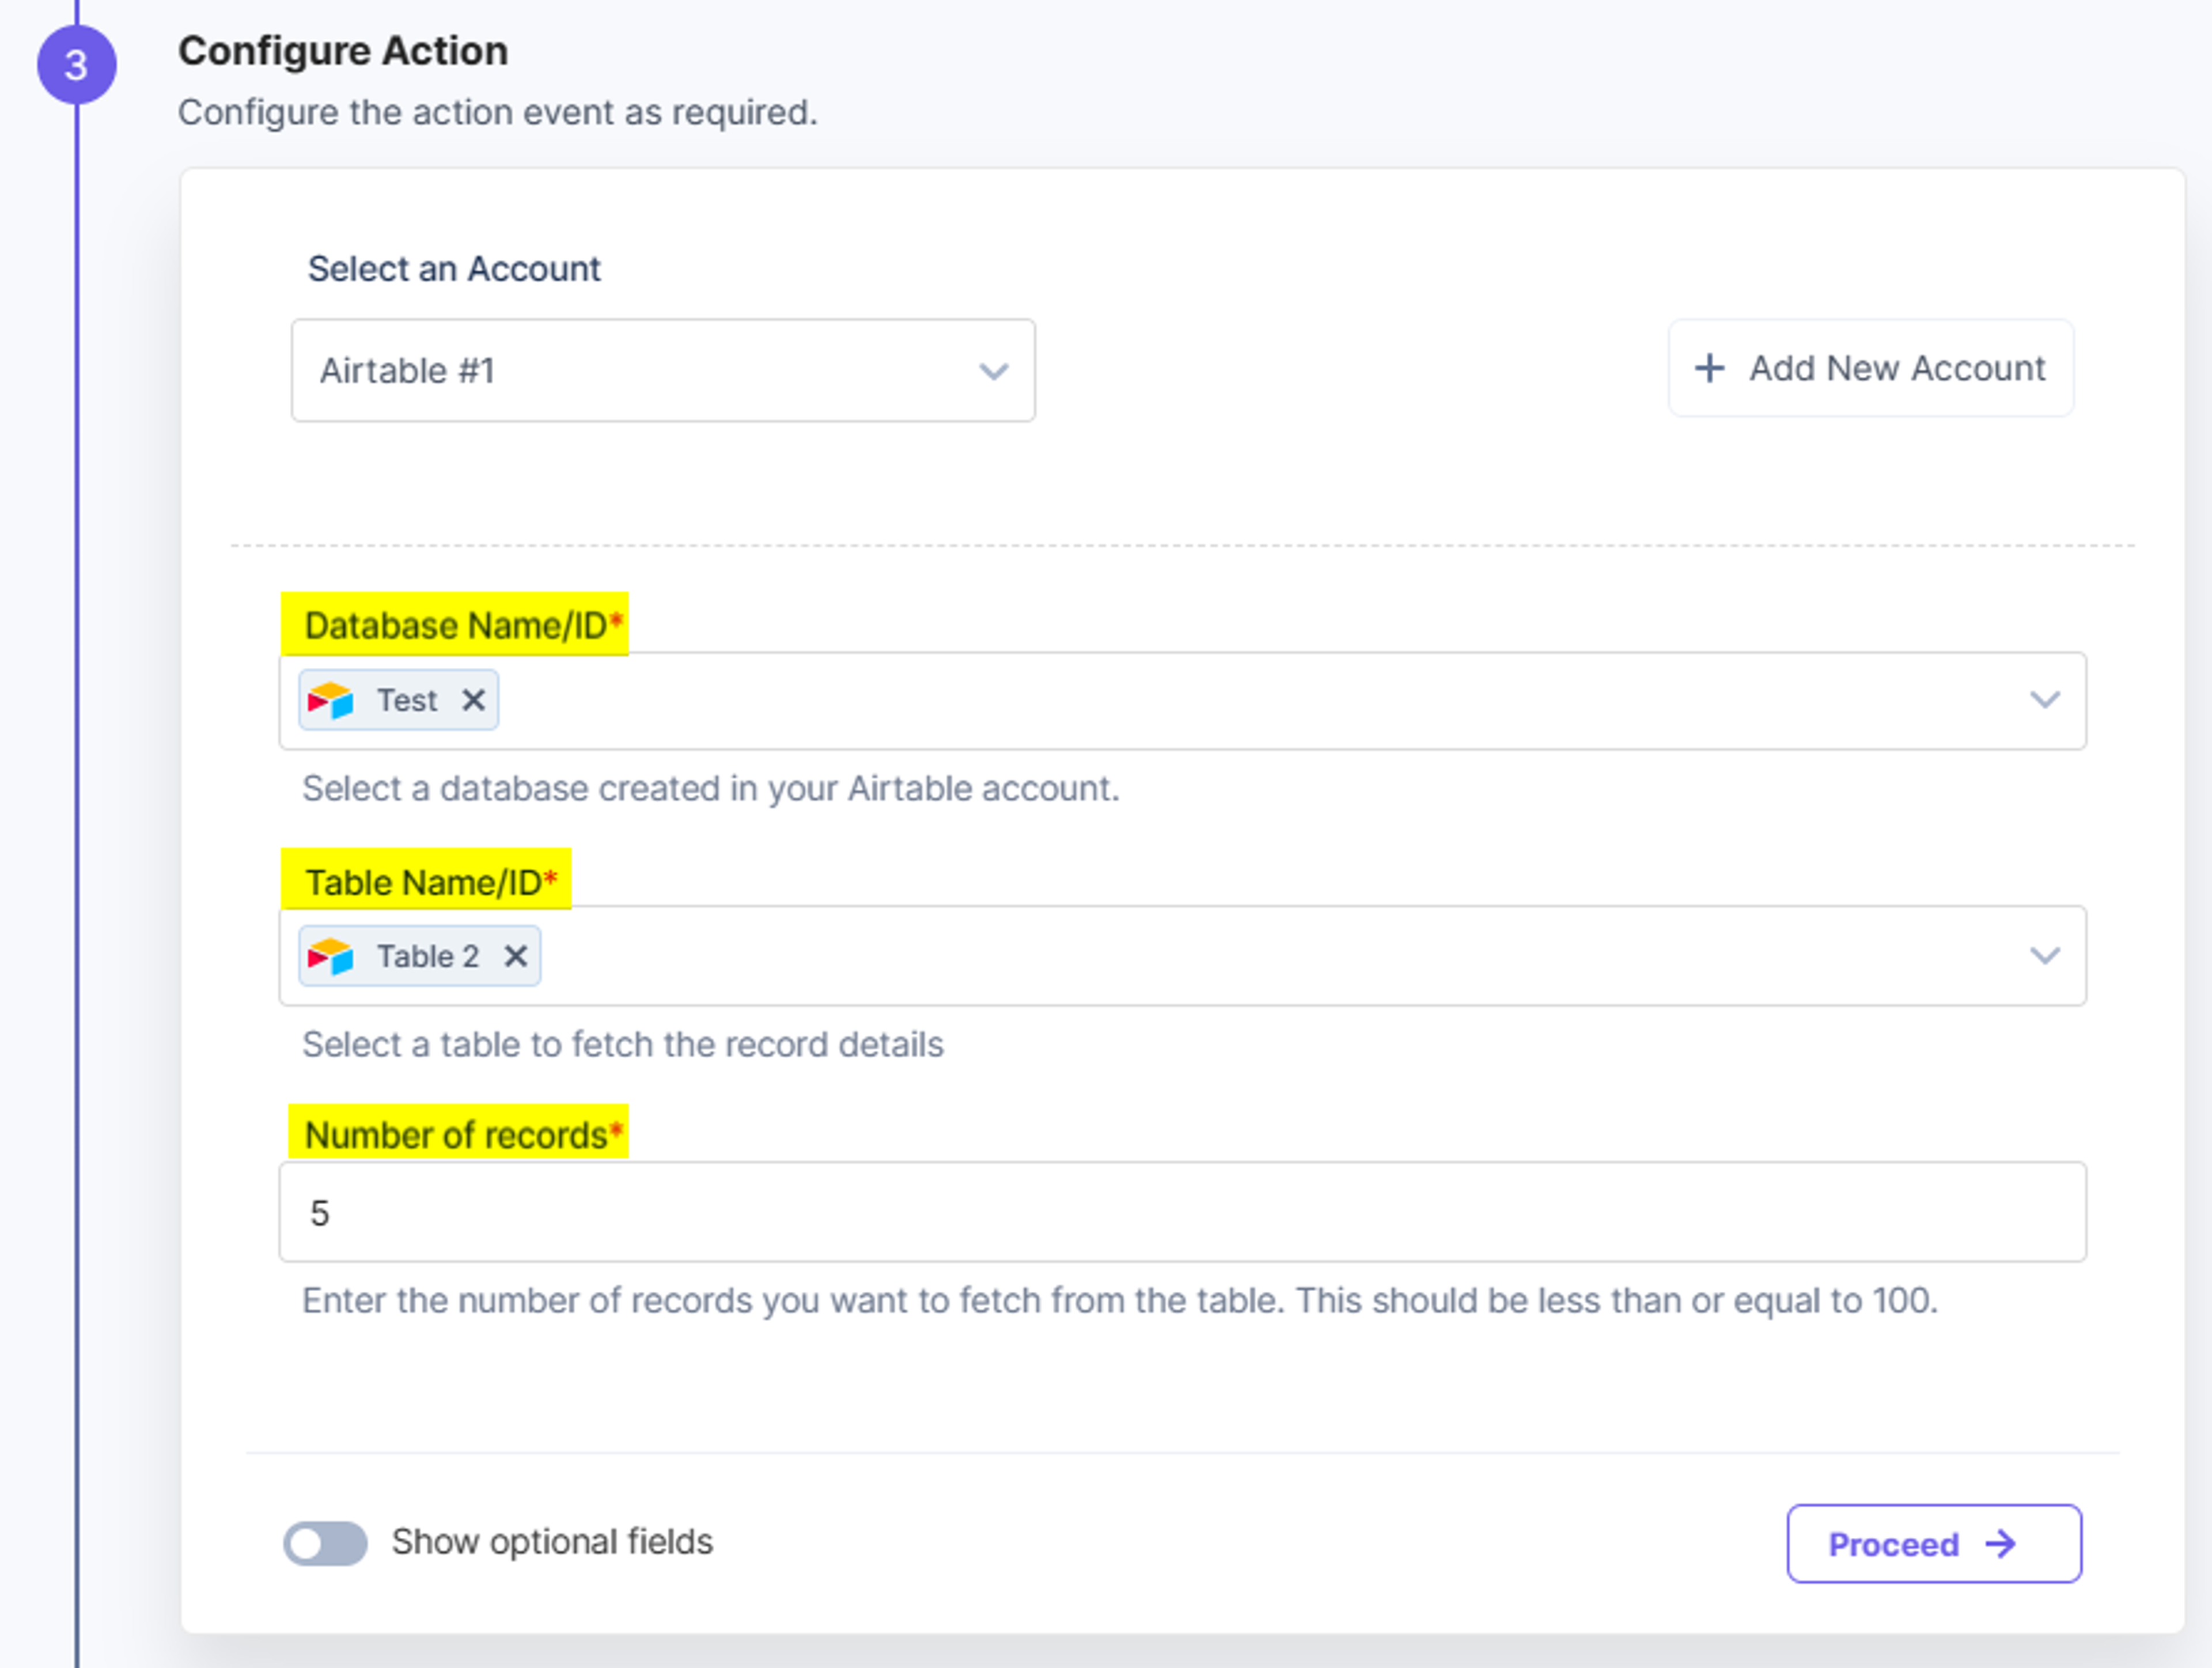Click the step 3 circle badge

pos(77,65)
